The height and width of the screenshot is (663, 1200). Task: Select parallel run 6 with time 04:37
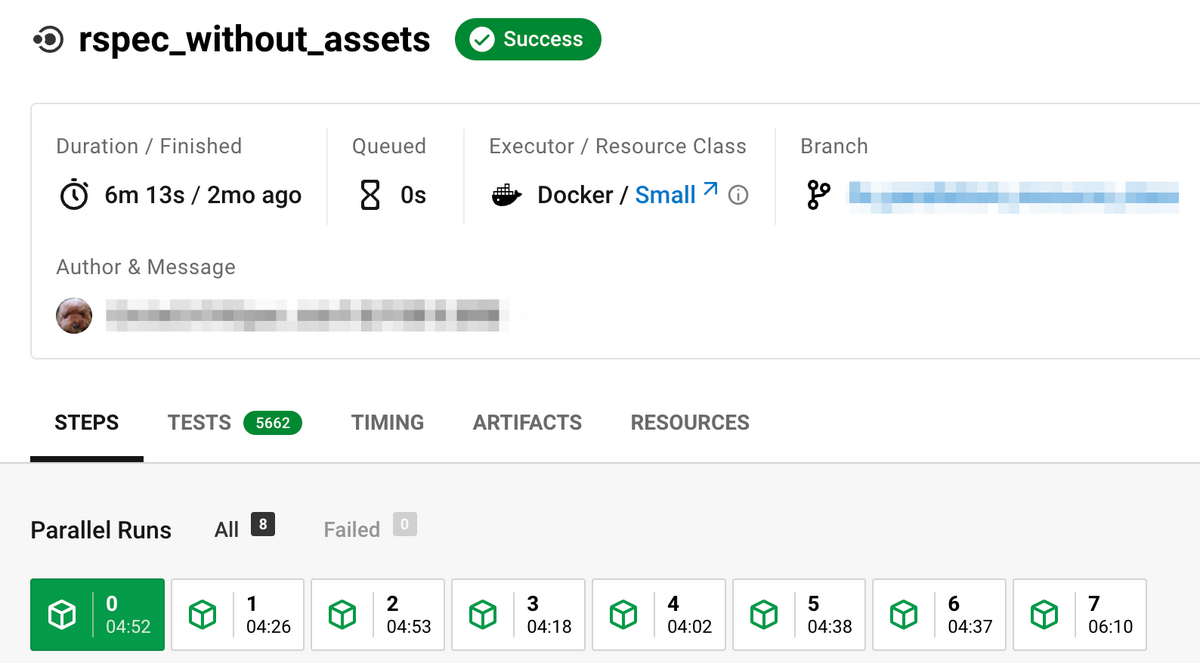tap(939, 614)
